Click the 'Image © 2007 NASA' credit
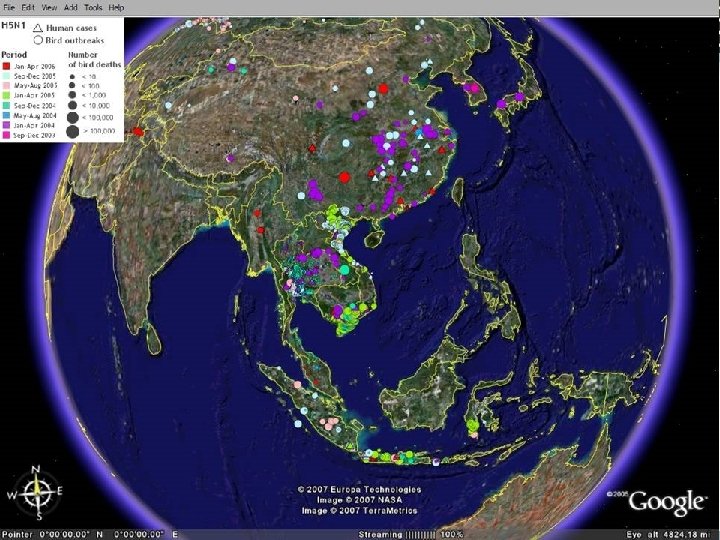 click(359, 500)
